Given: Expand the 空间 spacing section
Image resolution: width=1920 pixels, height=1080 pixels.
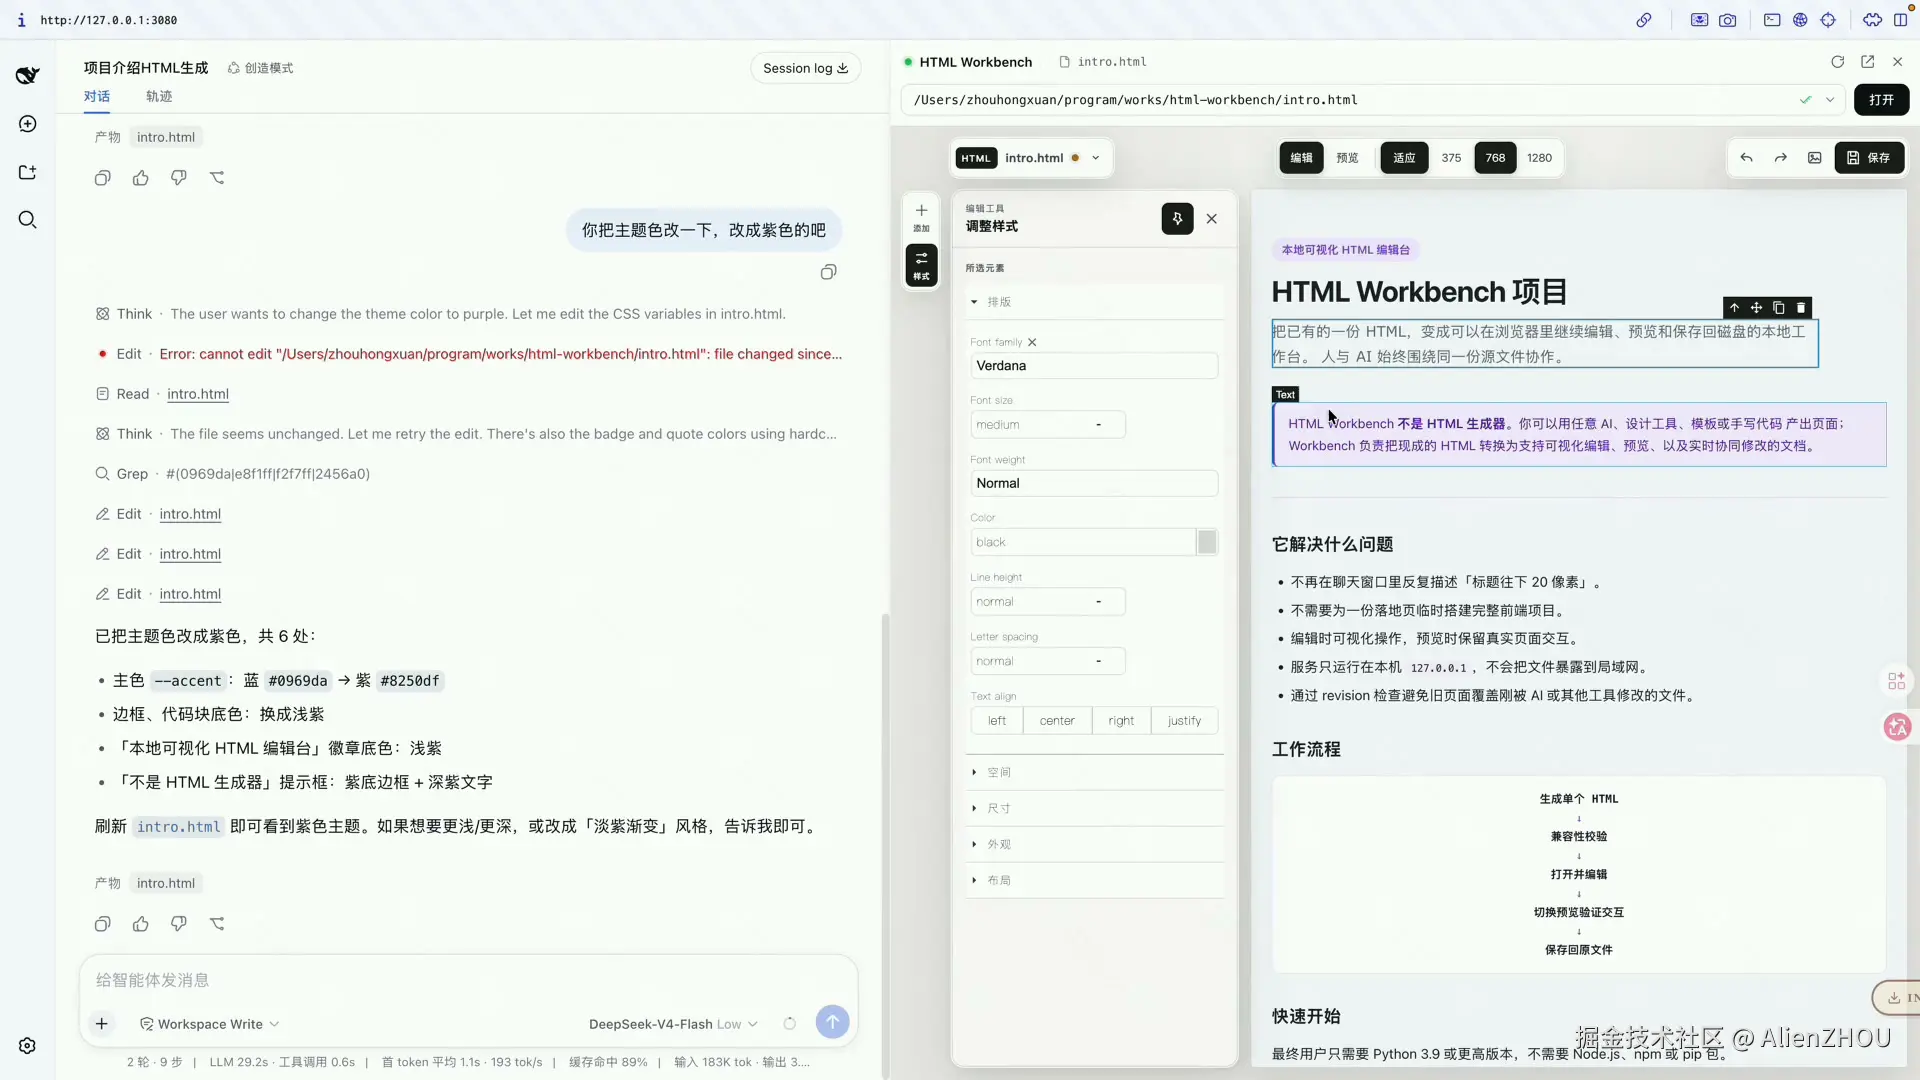Looking at the screenshot, I should (x=1094, y=773).
